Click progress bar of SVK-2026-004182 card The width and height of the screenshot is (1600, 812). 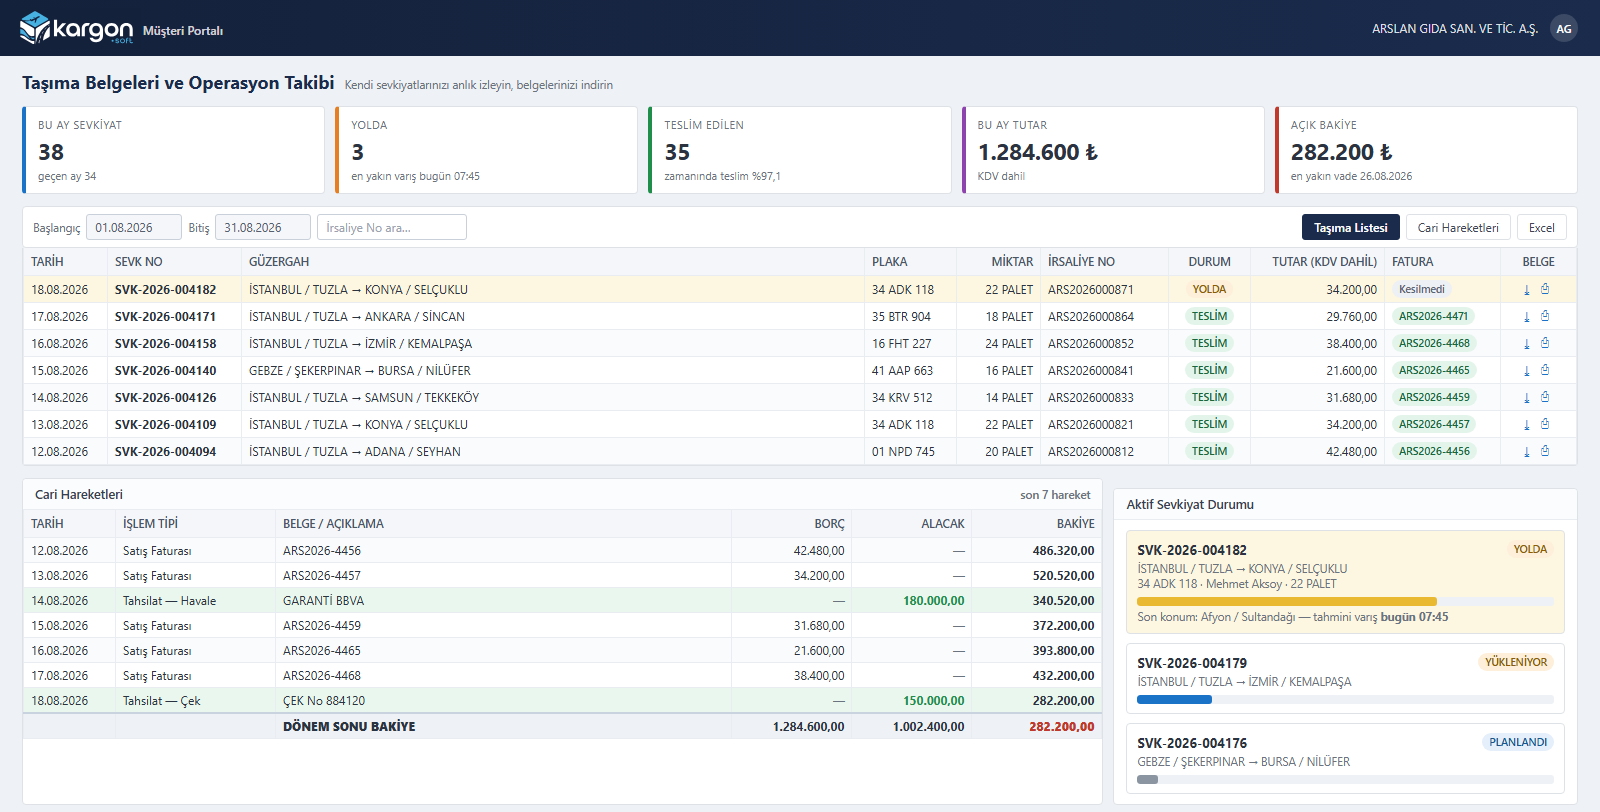1345,601
